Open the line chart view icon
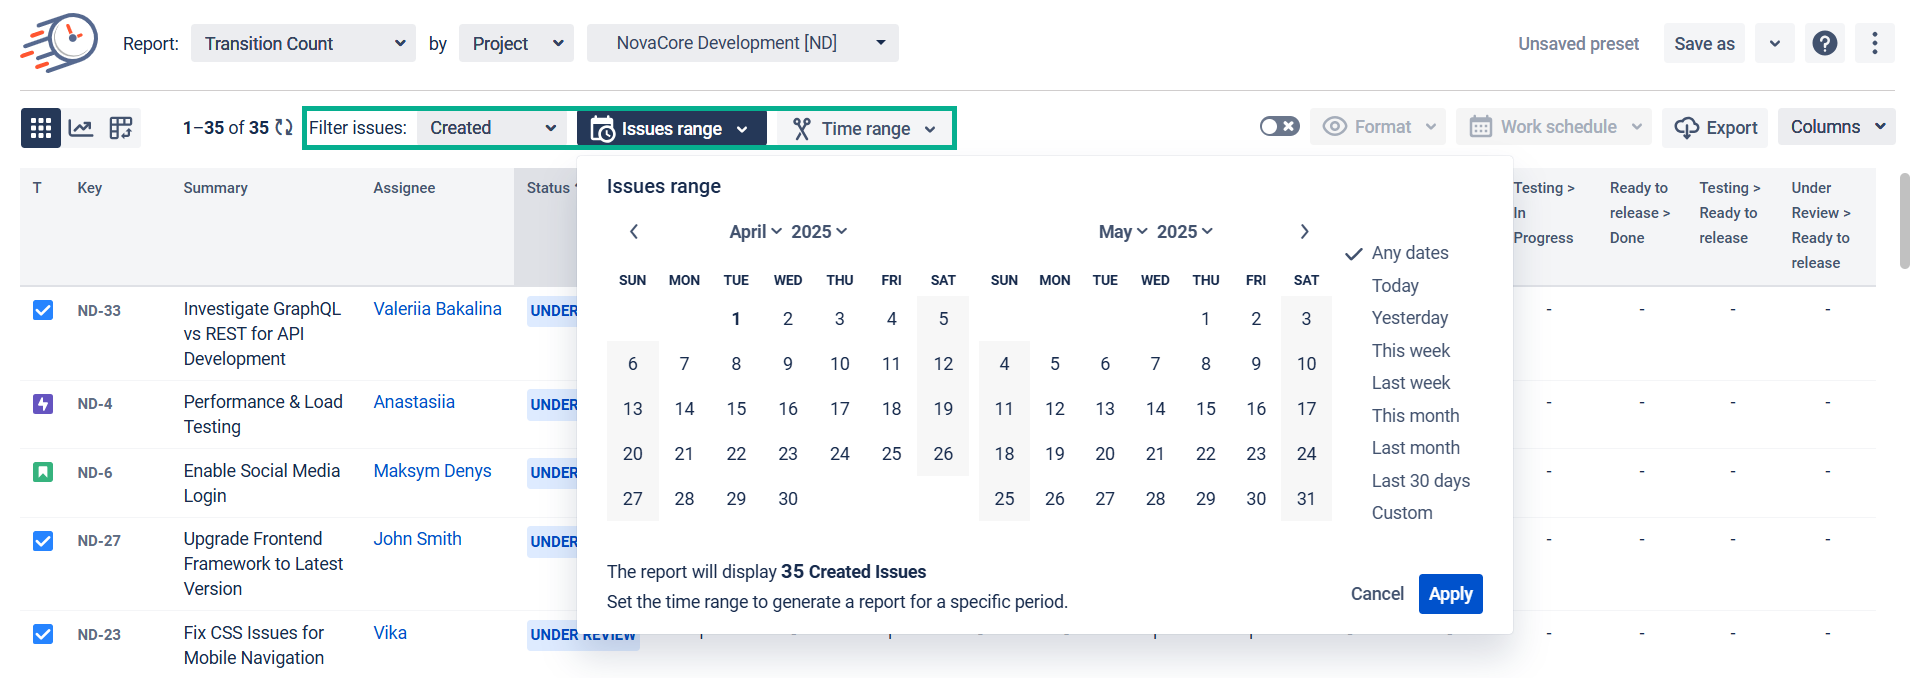This screenshot has width=1914, height=678. (81, 128)
